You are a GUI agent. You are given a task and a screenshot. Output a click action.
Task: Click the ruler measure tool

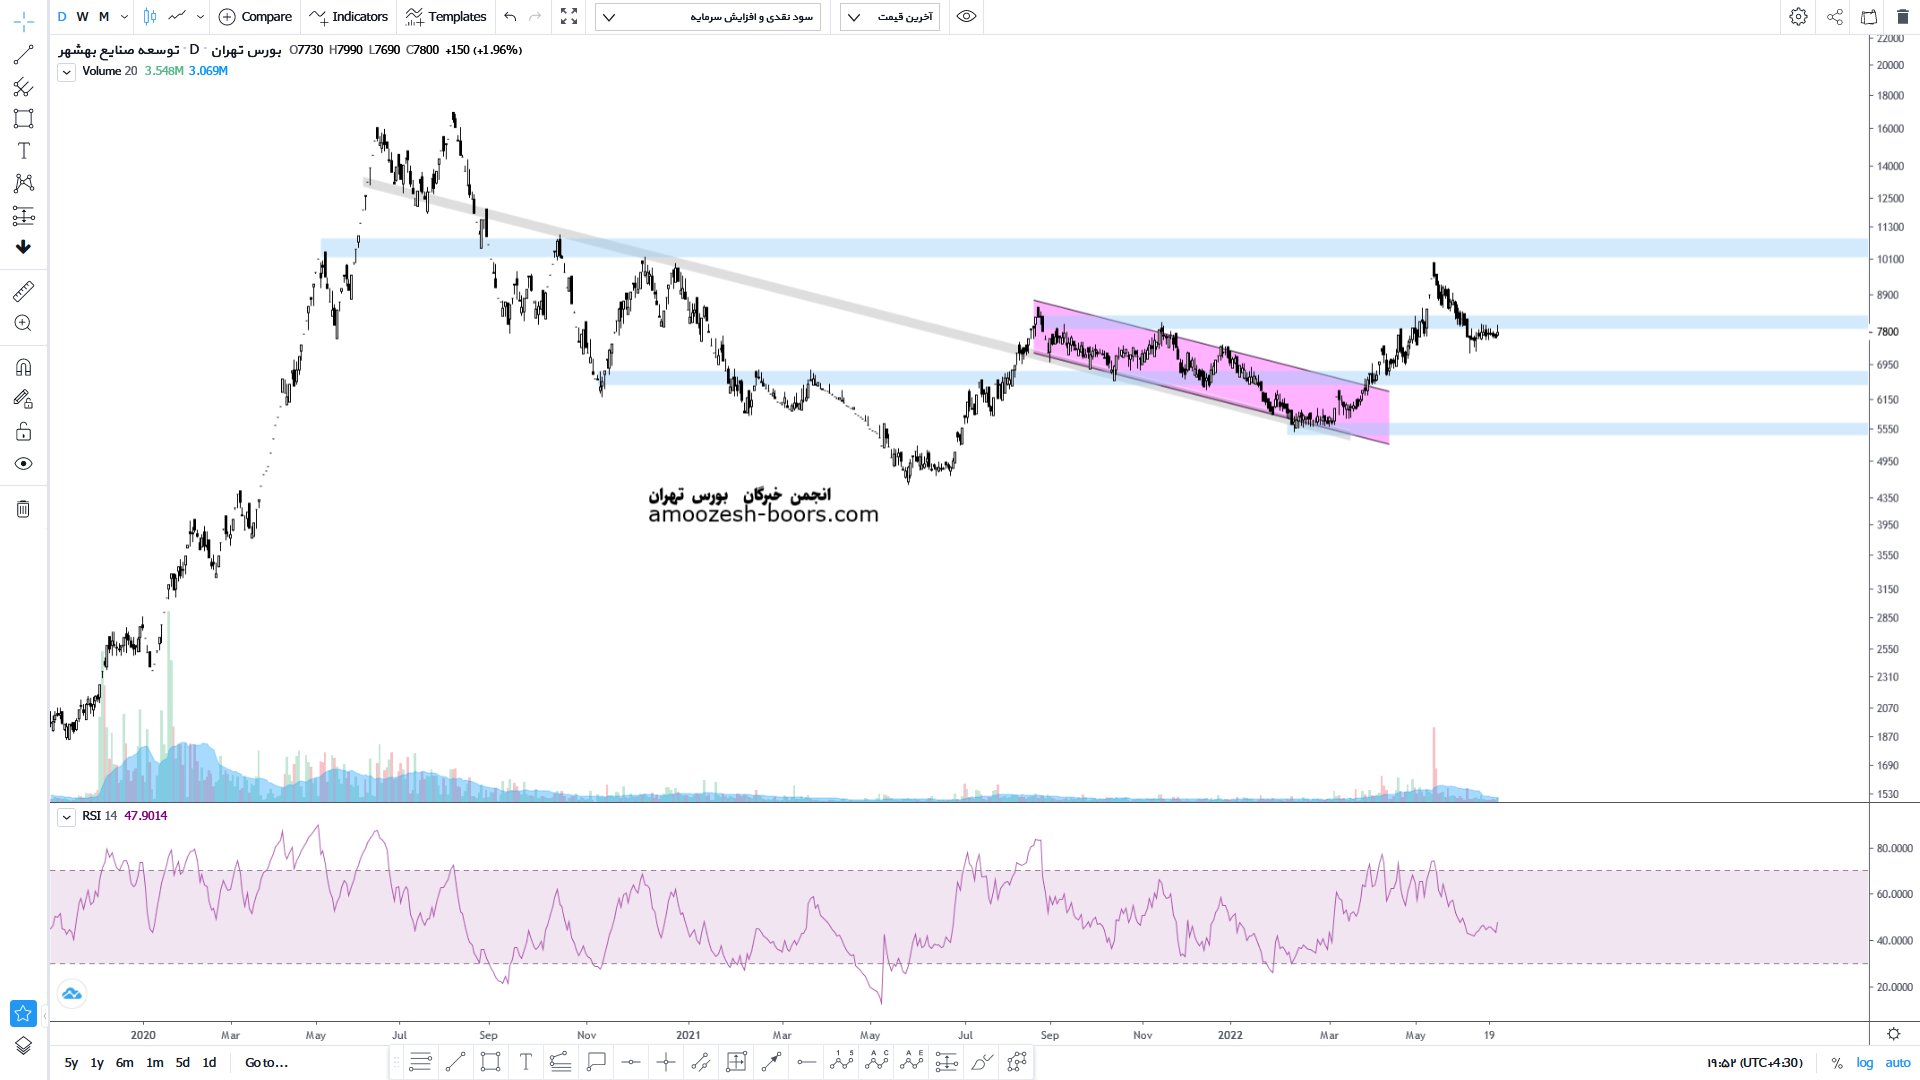click(x=23, y=291)
